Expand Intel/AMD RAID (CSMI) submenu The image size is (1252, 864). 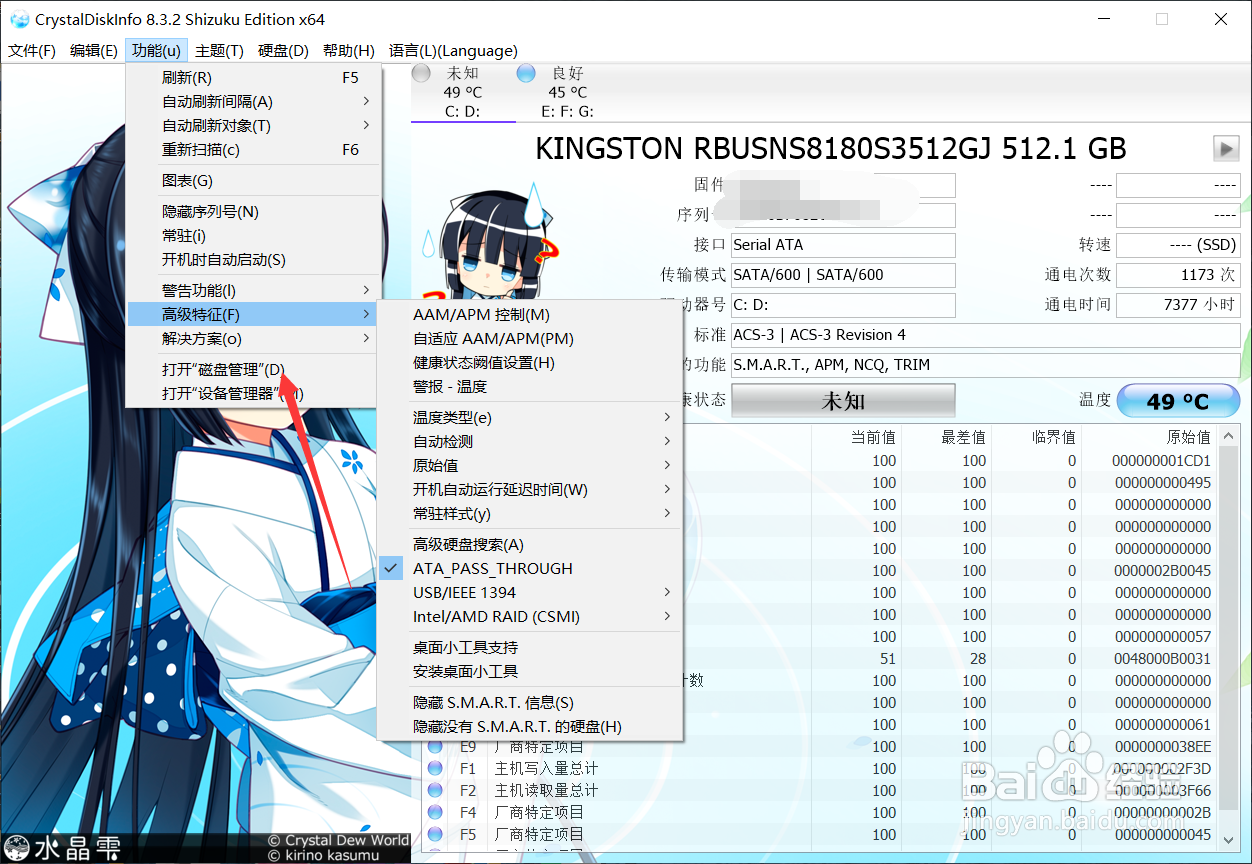point(529,617)
